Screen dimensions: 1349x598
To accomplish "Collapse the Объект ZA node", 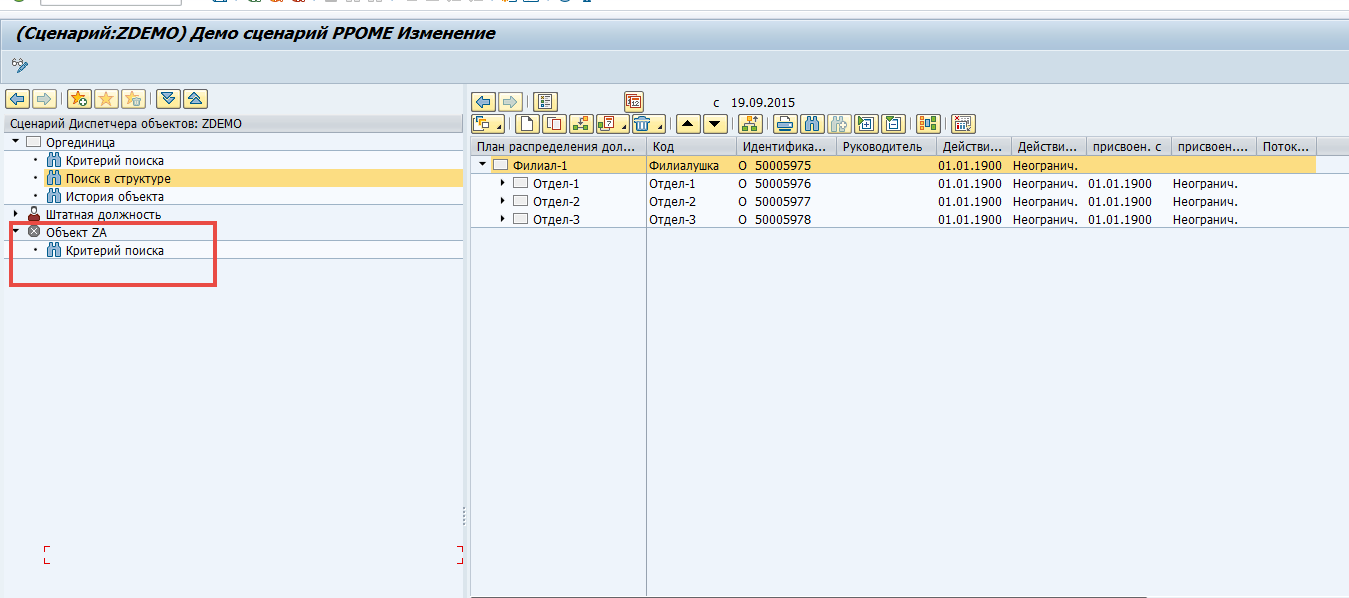I will (16, 232).
